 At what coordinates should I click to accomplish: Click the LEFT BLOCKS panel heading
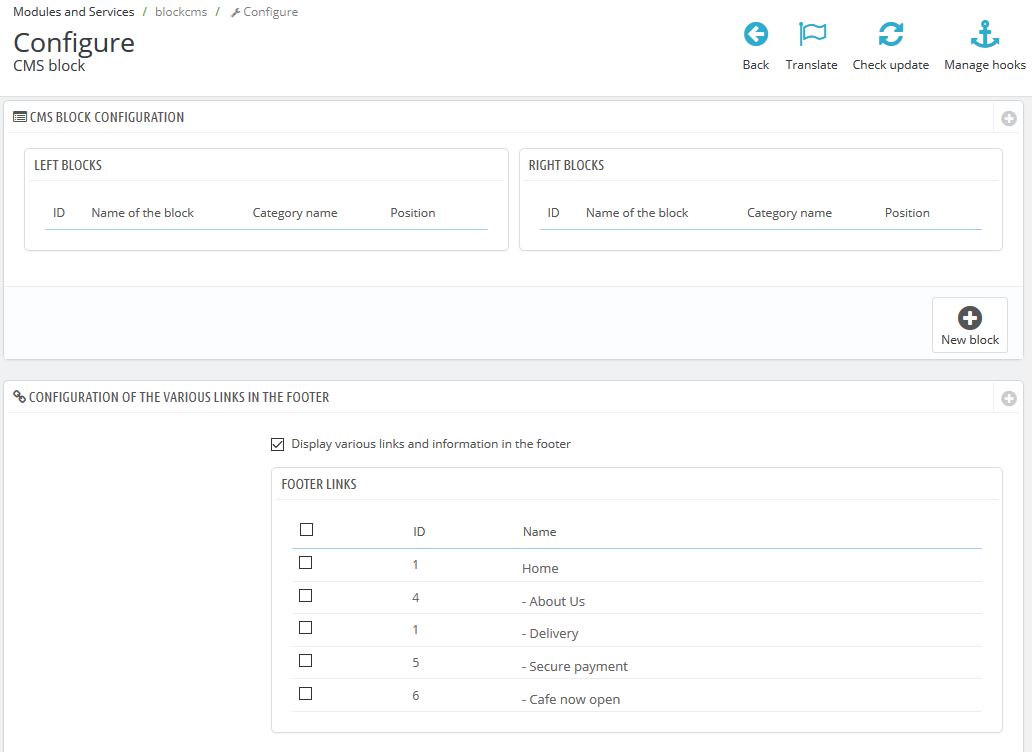pyautogui.click(x=68, y=165)
